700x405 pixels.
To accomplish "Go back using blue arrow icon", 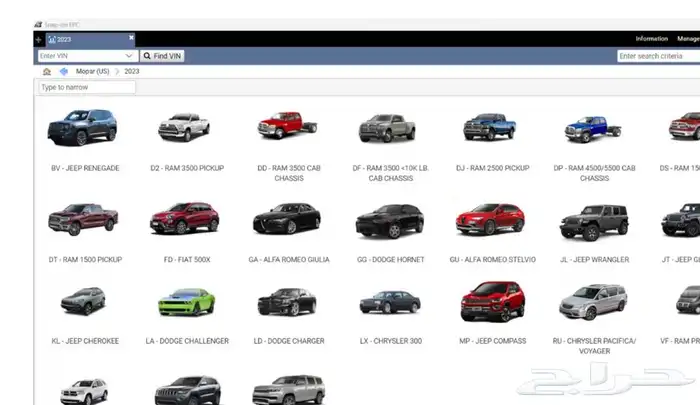I will tap(64, 71).
